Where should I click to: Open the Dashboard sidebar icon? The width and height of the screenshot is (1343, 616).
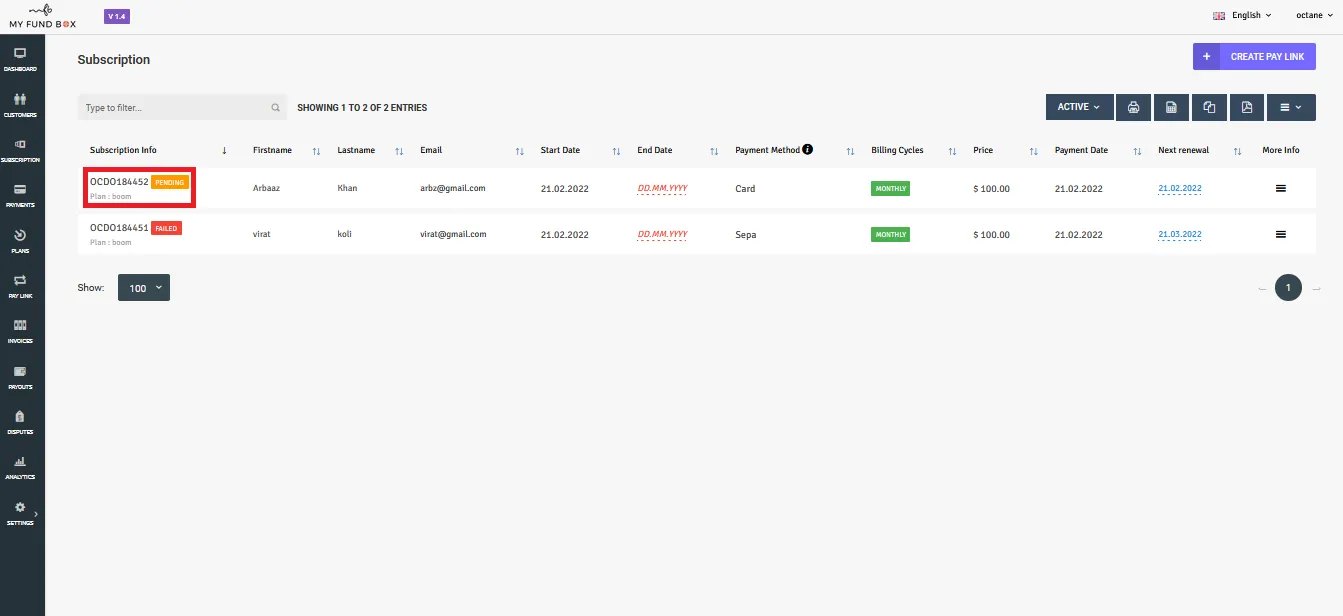pyautogui.click(x=20, y=59)
